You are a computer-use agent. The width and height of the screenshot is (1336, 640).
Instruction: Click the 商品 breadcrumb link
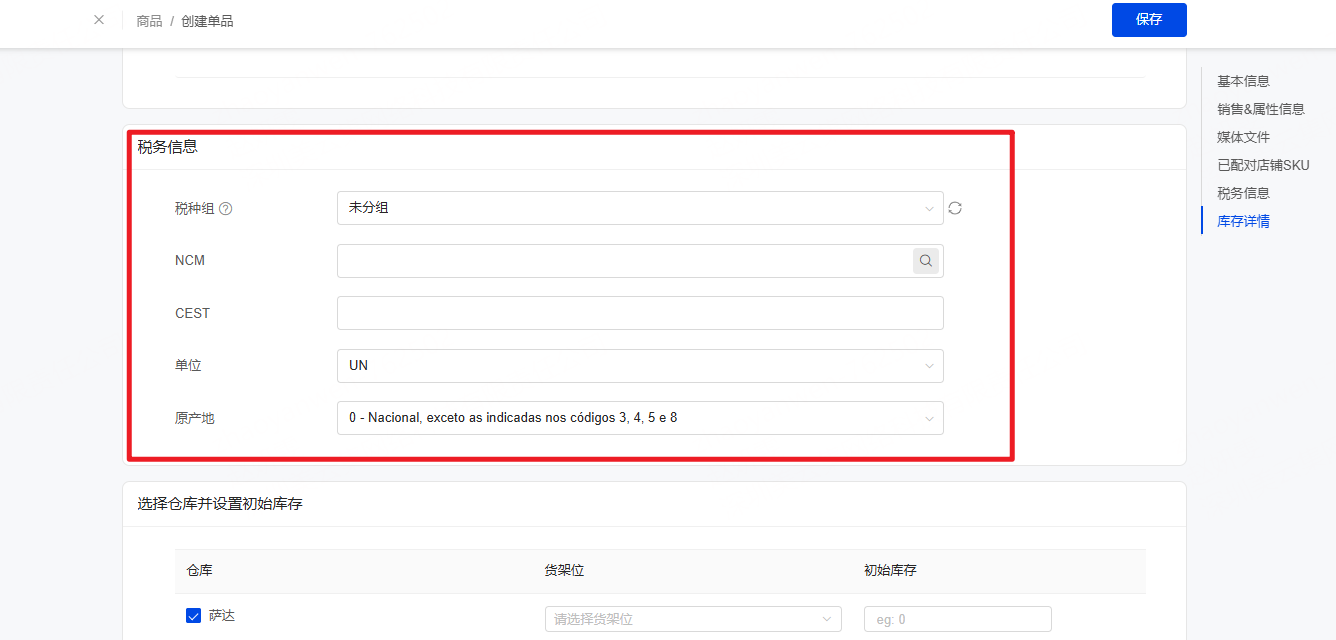click(149, 21)
